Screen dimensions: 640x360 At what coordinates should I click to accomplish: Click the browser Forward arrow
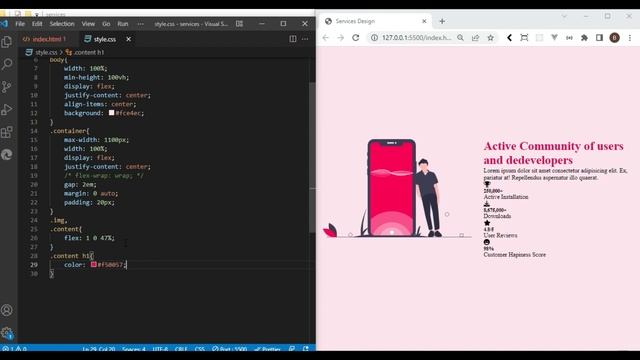(x=340, y=38)
